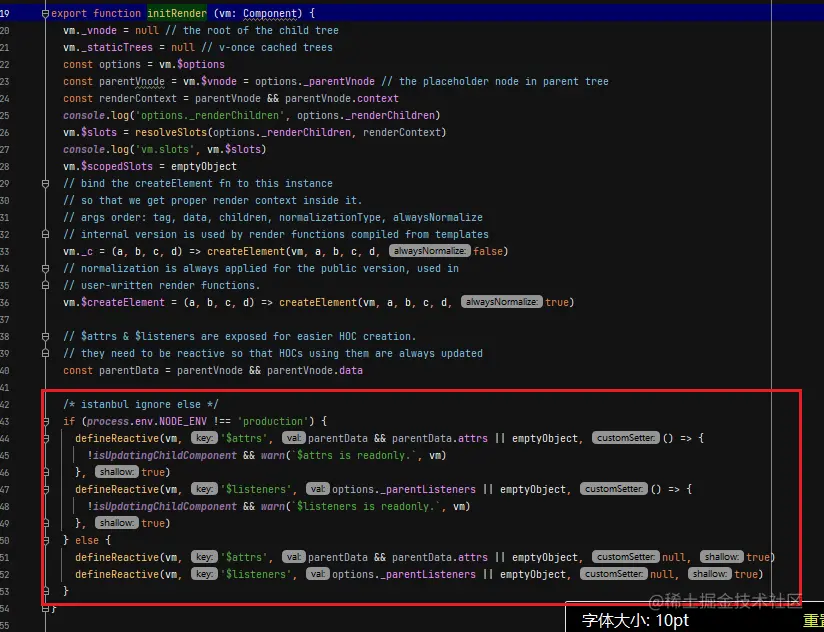Click isUpdatingChildComponent in the $attrs warning line
The height and width of the screenshot is (632, 824).
click(165, 455)
